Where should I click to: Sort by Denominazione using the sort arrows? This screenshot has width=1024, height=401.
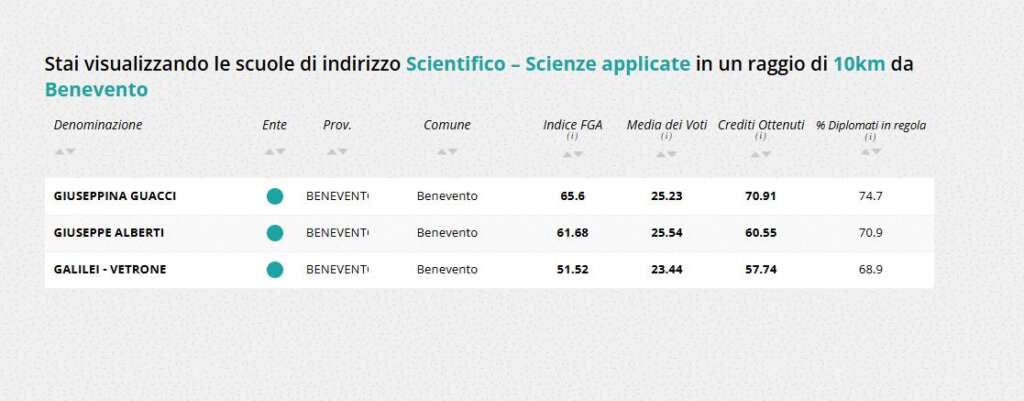pyautogui.click(x=65, y=152)
